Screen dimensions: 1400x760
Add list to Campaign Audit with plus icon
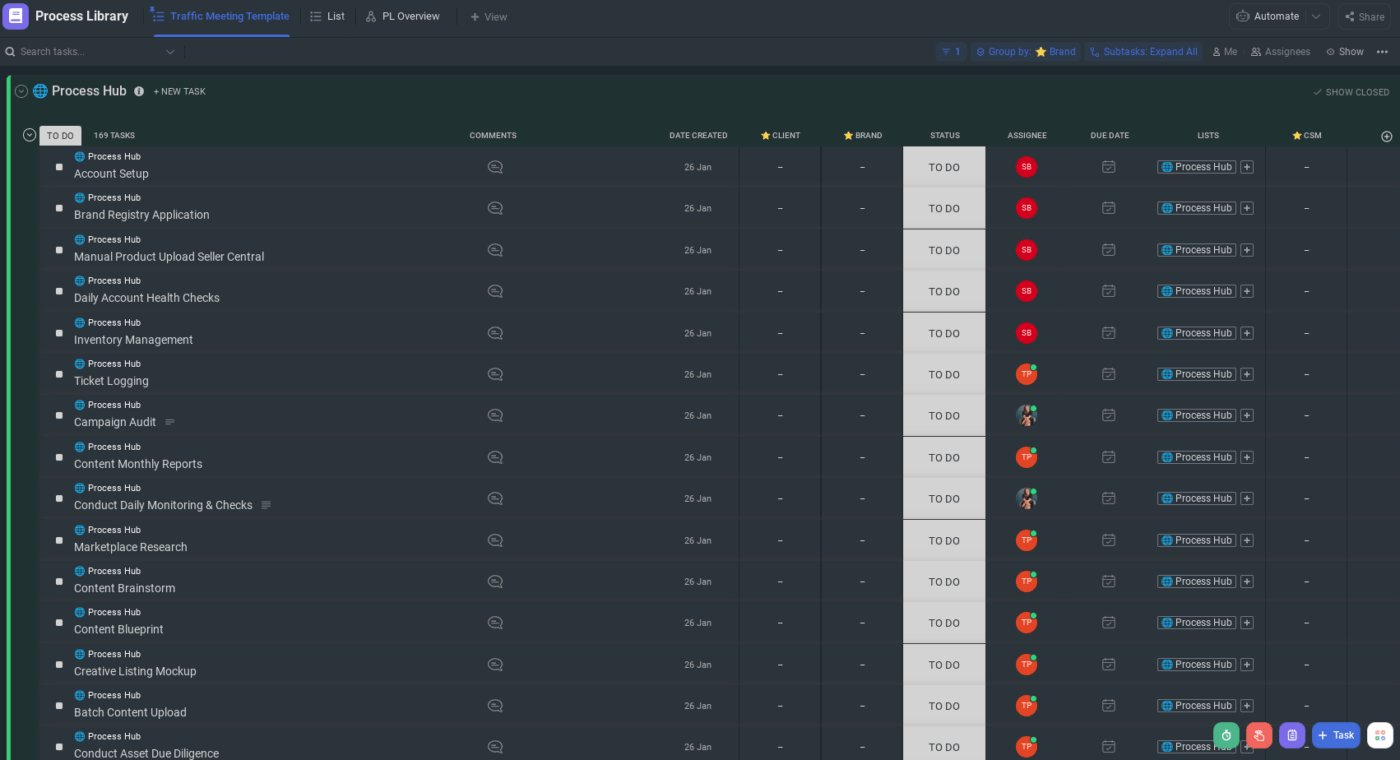coord(1247,415)
